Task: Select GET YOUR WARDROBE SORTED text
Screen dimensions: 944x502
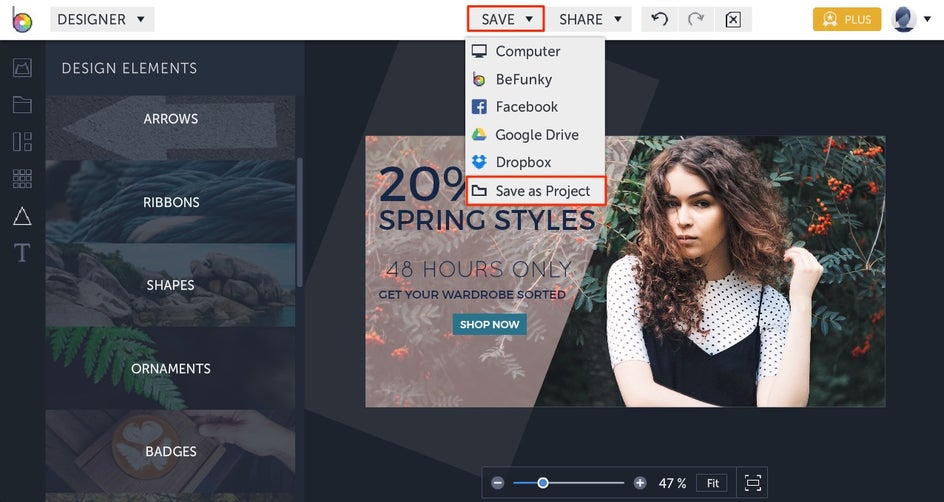Action: (x=472, y=295)
